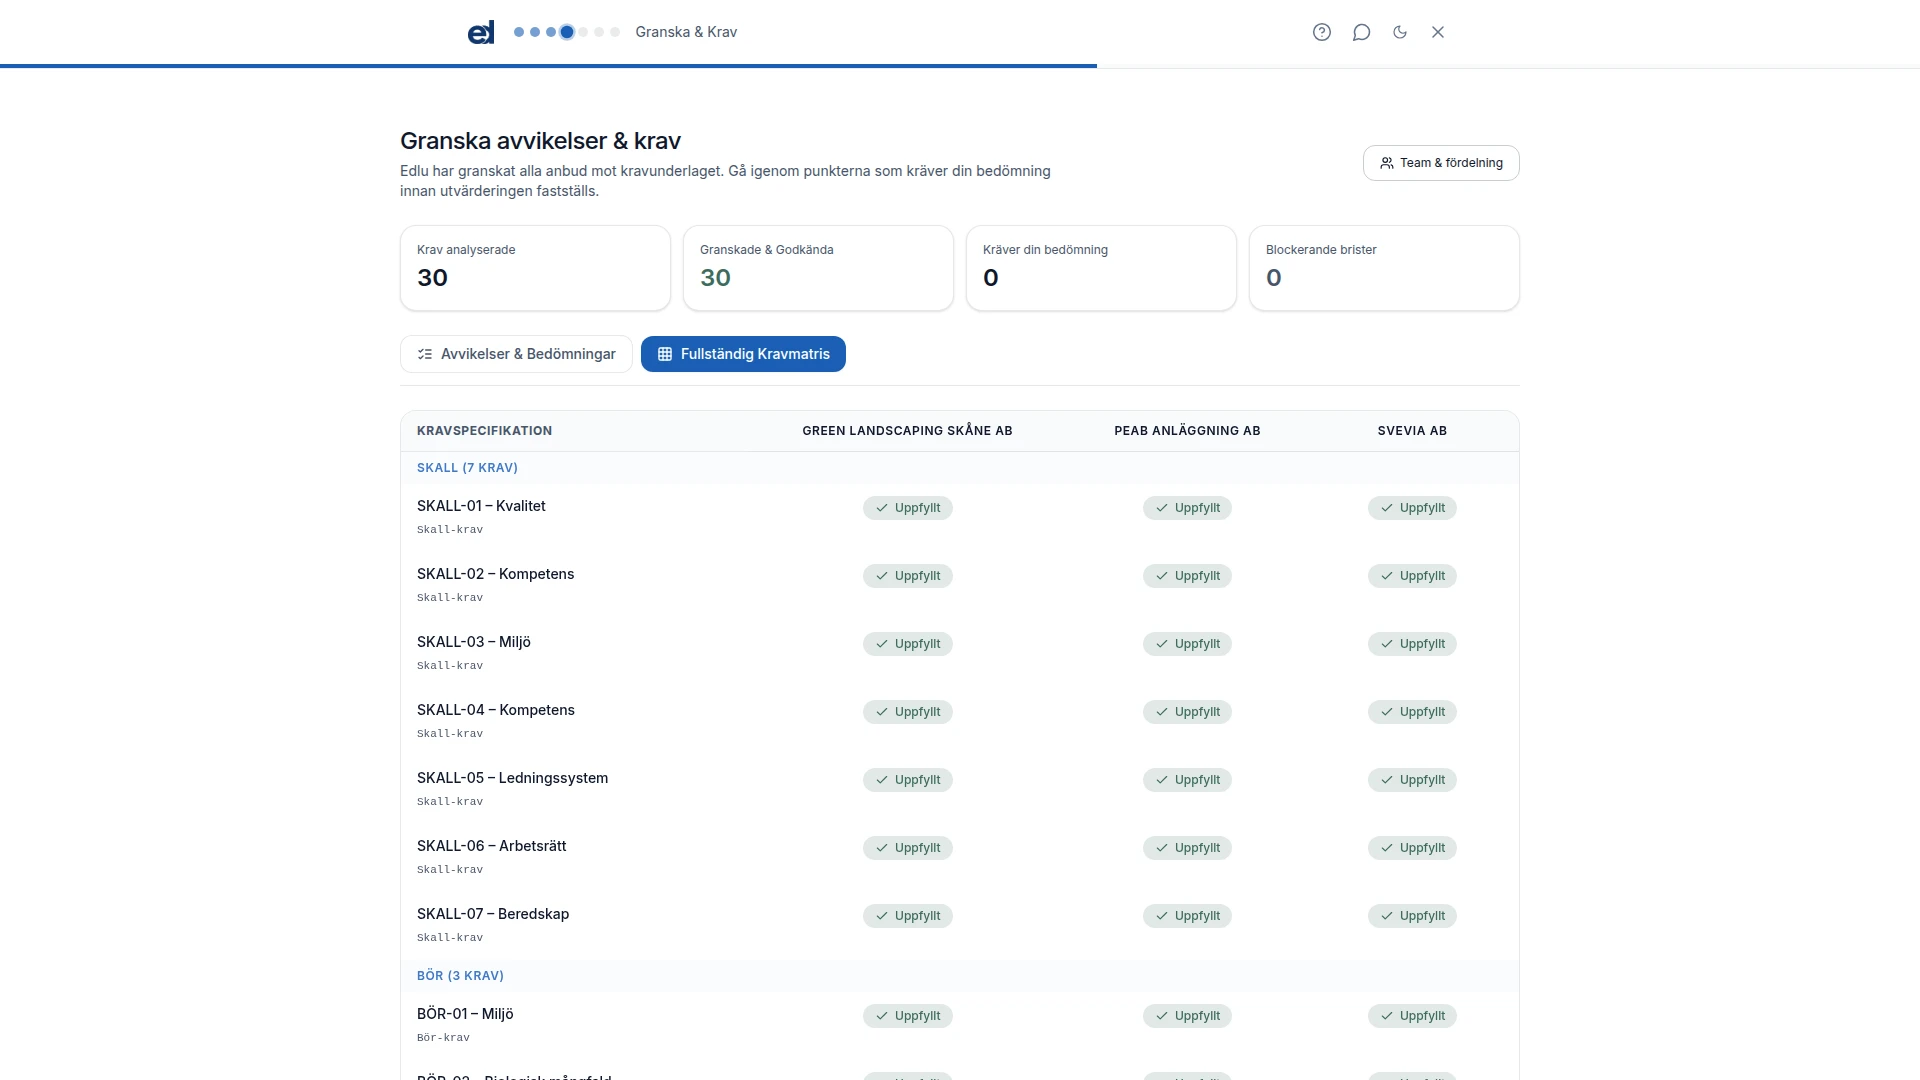Screen dimensions: 1920x1080
Task: Click Peab's Uppfyllt badge for SKALL-04
Action: click(1187, 712)
